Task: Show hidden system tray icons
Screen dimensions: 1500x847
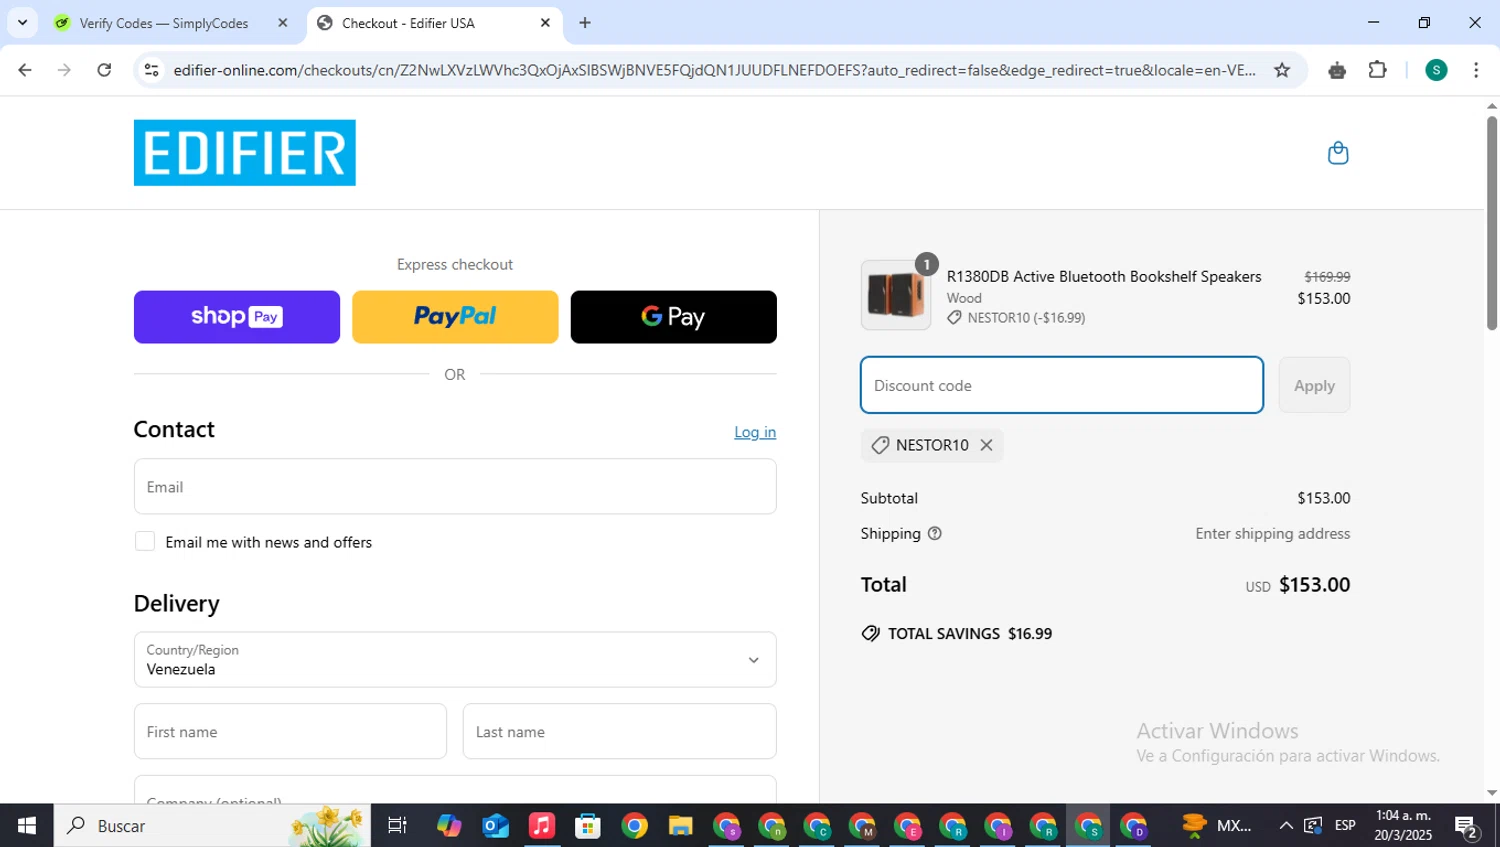Action: pos(1286,826)
